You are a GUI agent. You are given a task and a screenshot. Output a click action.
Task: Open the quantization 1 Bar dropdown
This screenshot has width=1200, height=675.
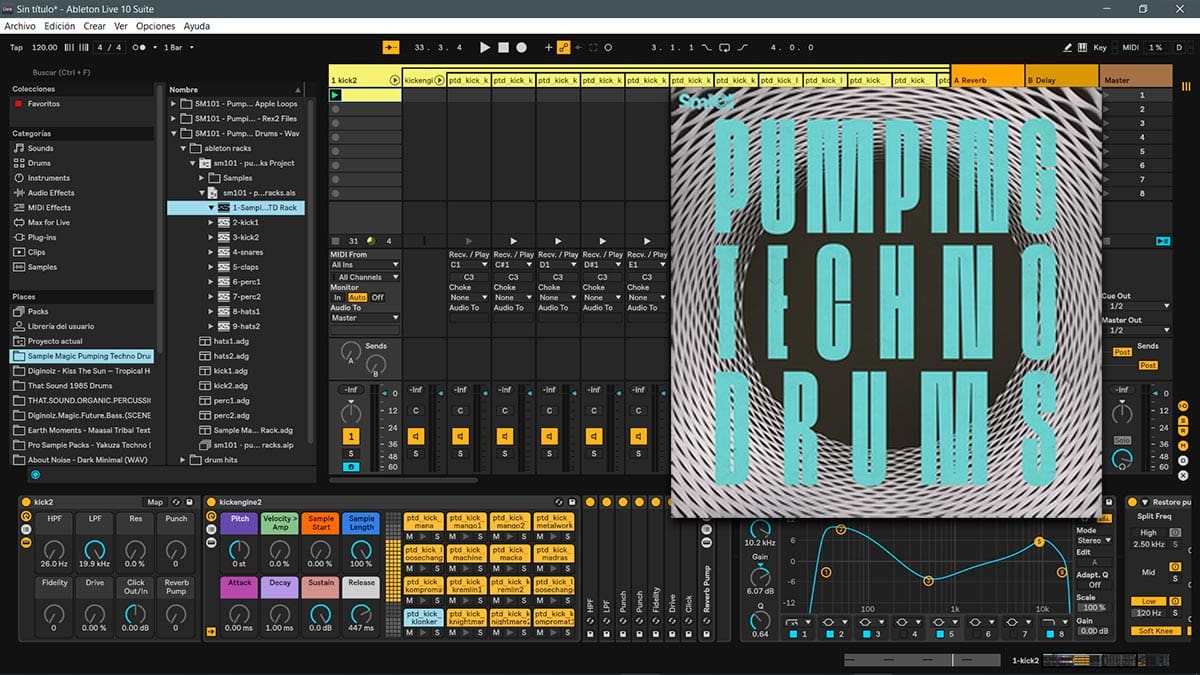coord(179,47)
